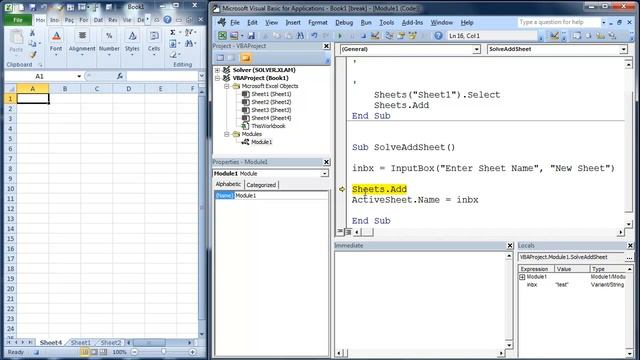Open the File menu in VBA editor
Screen dimensions: 640x360
[235, 22]
